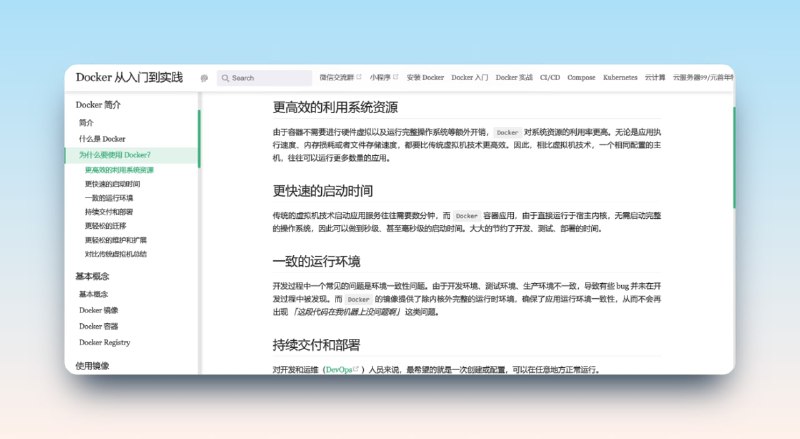Go to 安装 Docker in top navigation
The height and width of the screenshot is (439, 800).
point(425,78)
